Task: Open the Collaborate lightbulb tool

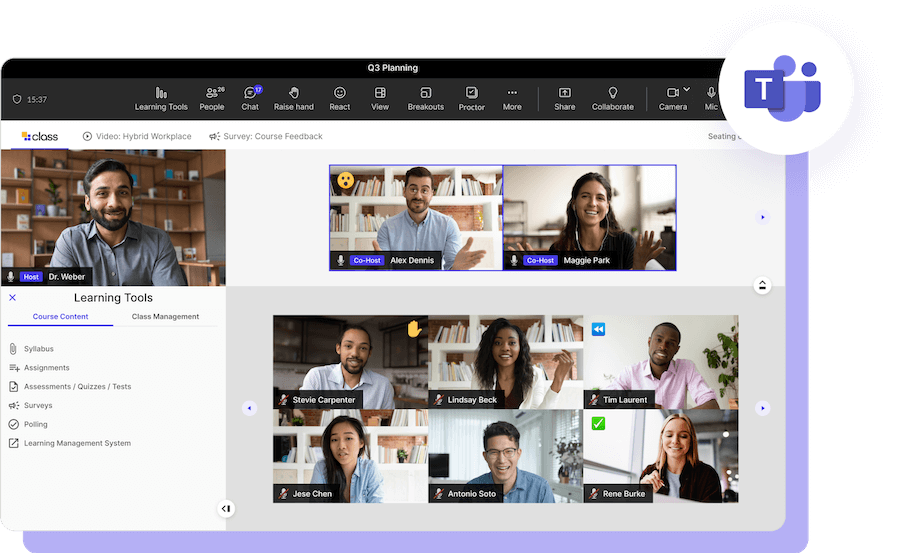Action: pyautogui.click(x=612, y=98)
